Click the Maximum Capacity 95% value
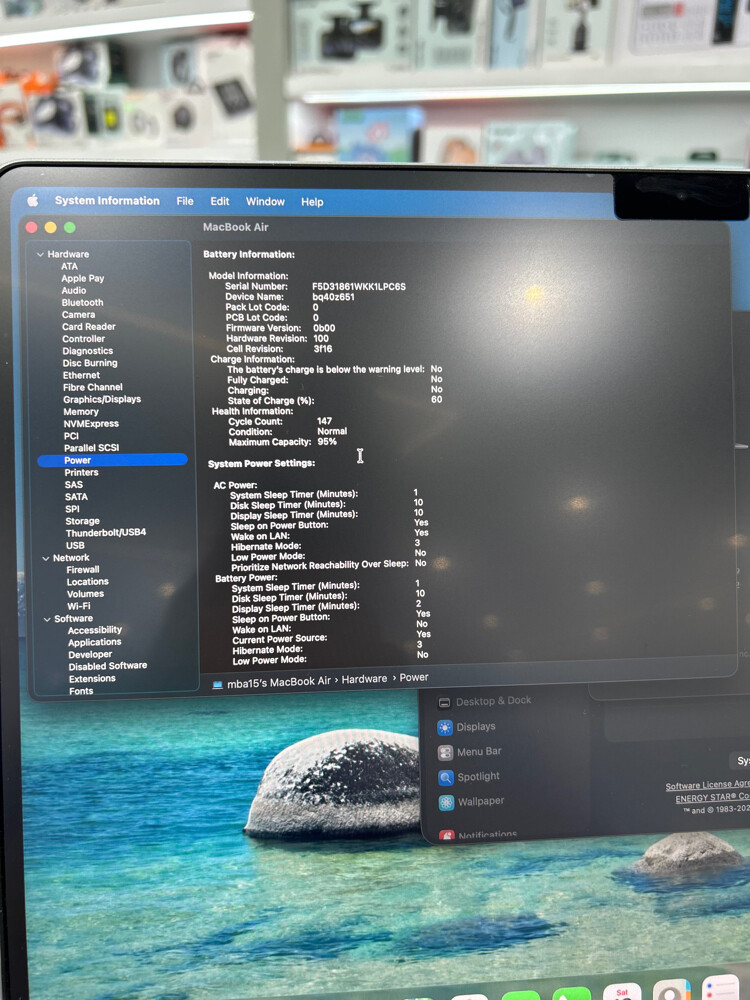The height and width of the screenshot is (1000, 750). [x=327, y=441]
